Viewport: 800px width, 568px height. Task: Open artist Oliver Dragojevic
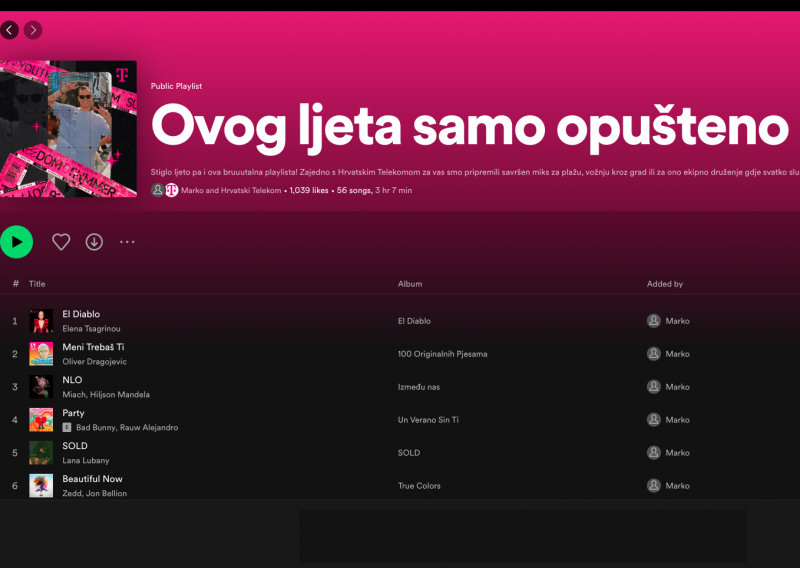[94, 362]
